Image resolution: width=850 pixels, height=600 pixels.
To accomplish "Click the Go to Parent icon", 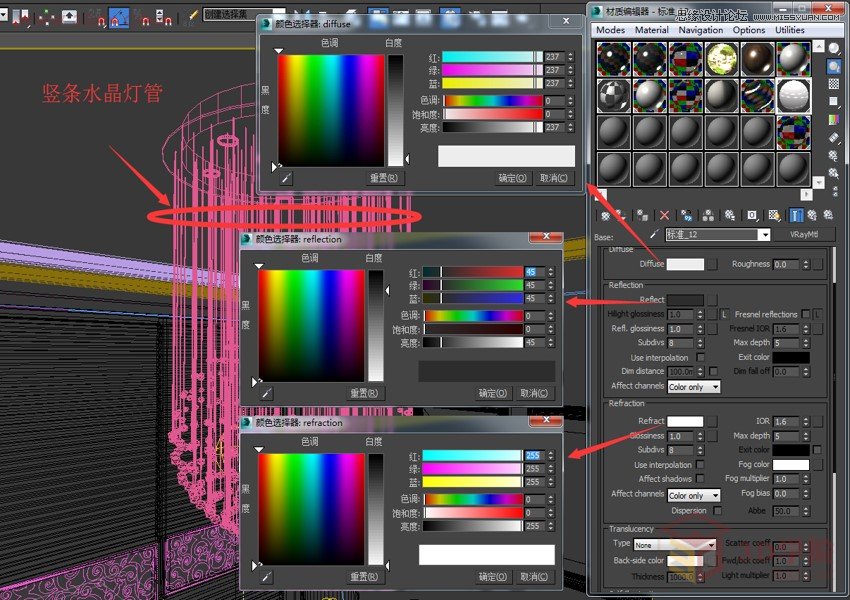I will (813, 215).
